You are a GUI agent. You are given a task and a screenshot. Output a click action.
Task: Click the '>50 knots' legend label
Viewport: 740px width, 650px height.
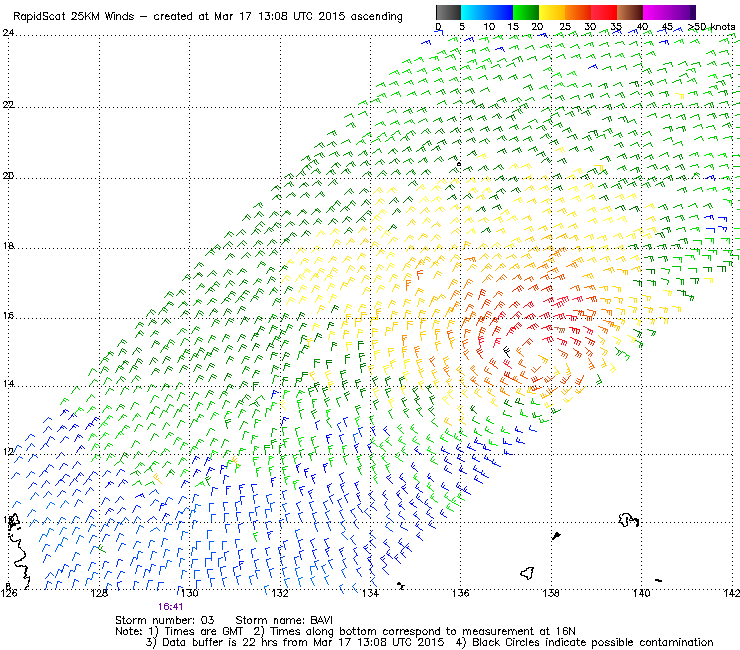coord(711,27)
